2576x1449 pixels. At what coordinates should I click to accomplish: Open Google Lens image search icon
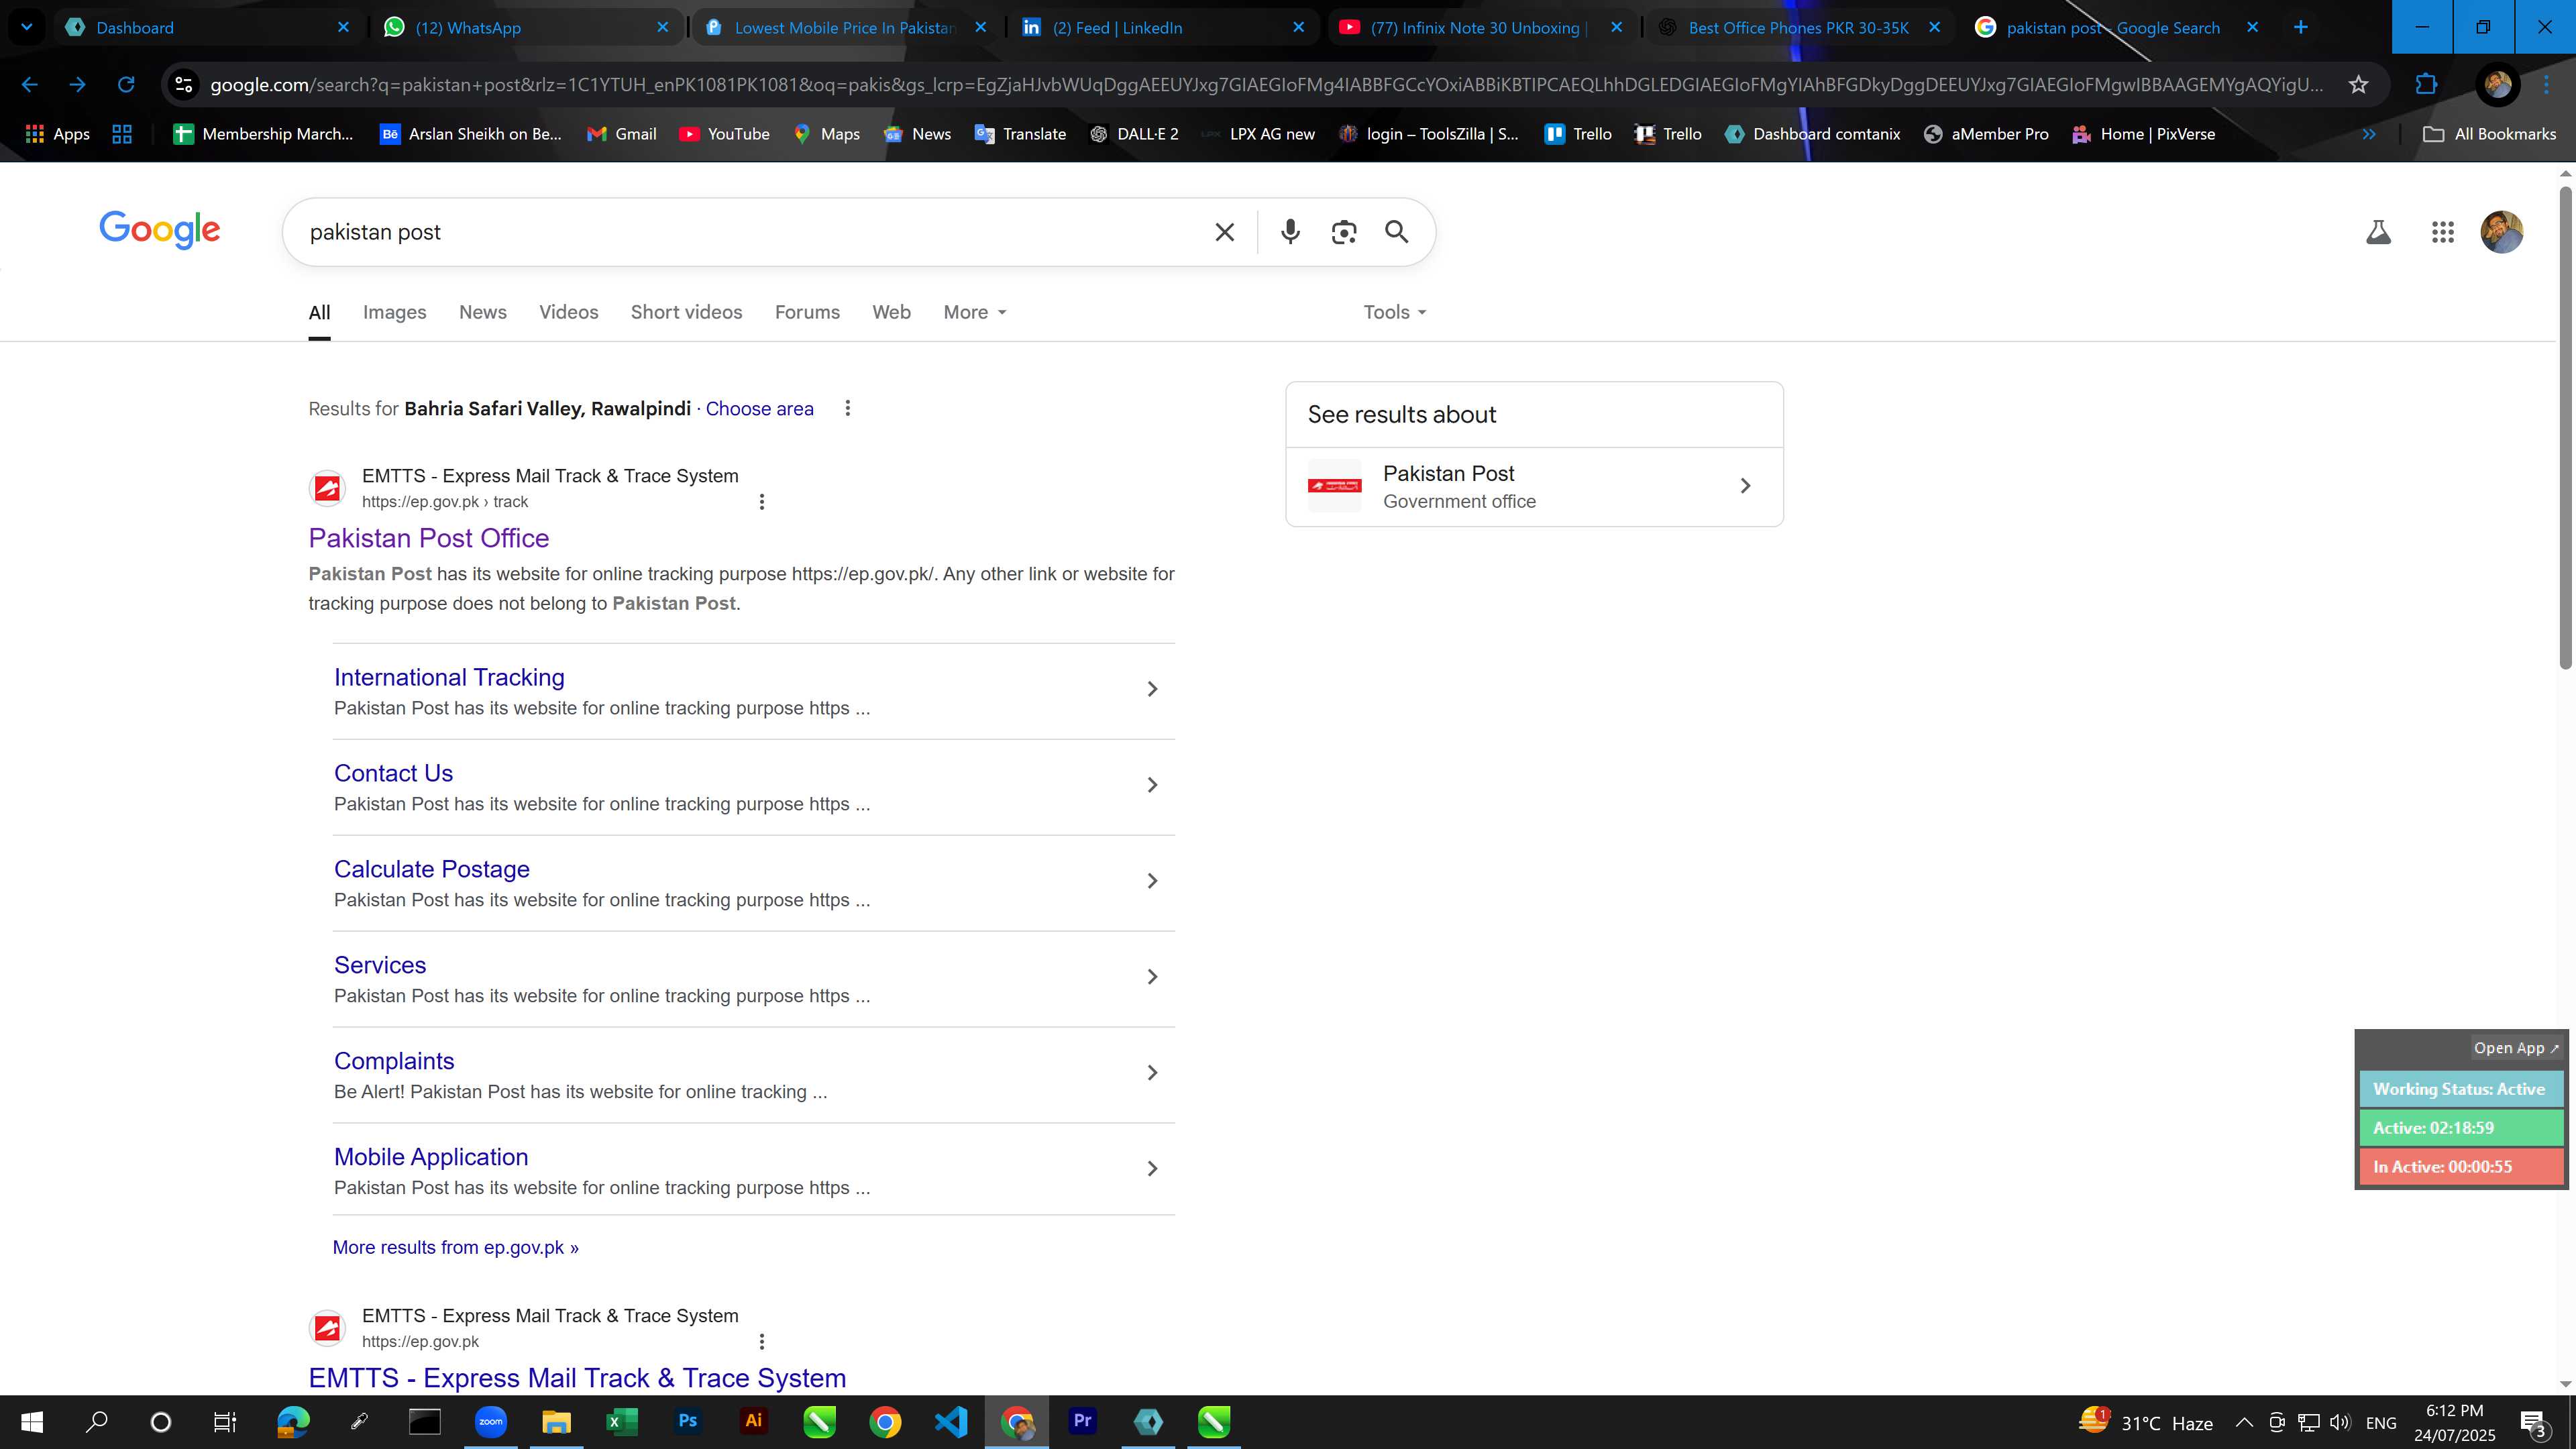[x=1344, y=232]
